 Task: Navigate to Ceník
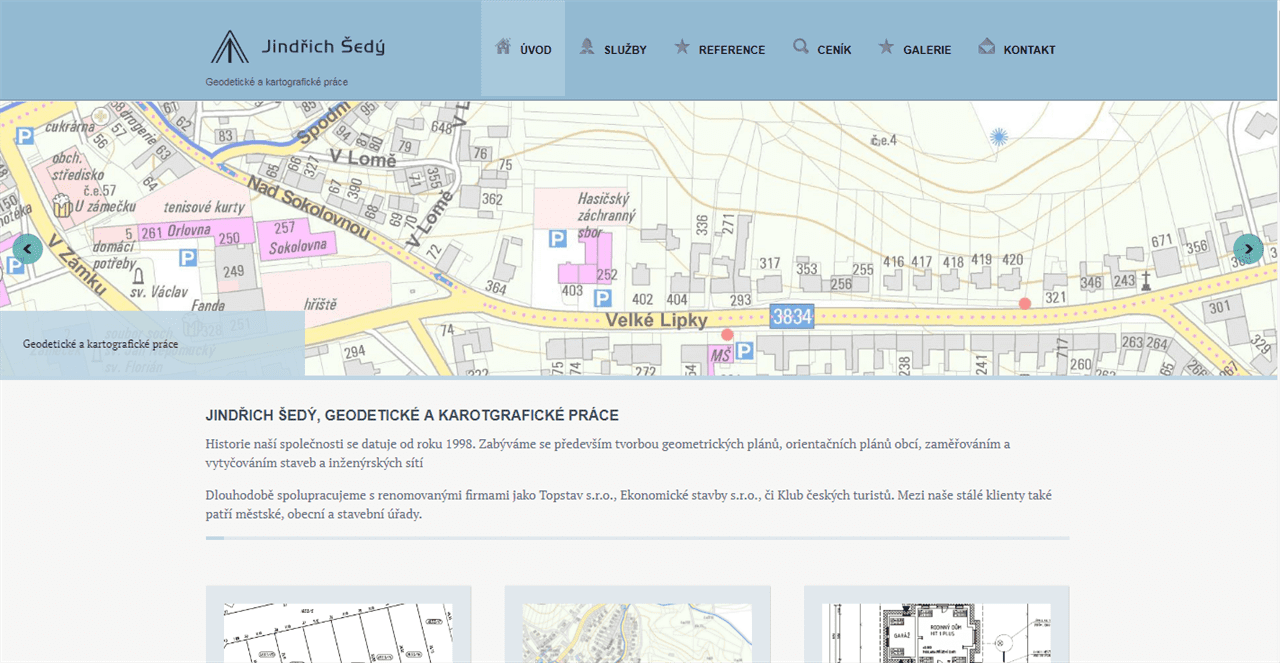[822, 48]
